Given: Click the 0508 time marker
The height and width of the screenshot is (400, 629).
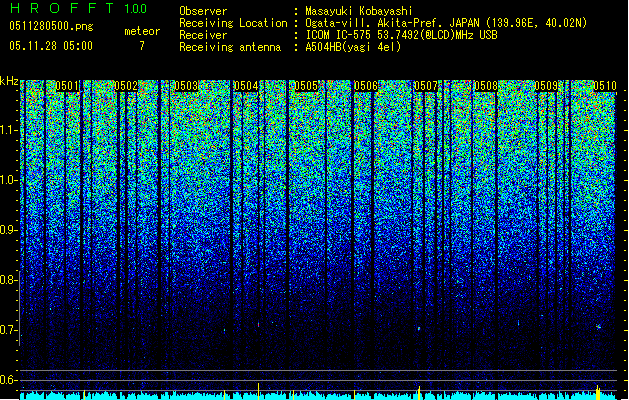Looking at the screenshot, I should (x=486, y=86).
